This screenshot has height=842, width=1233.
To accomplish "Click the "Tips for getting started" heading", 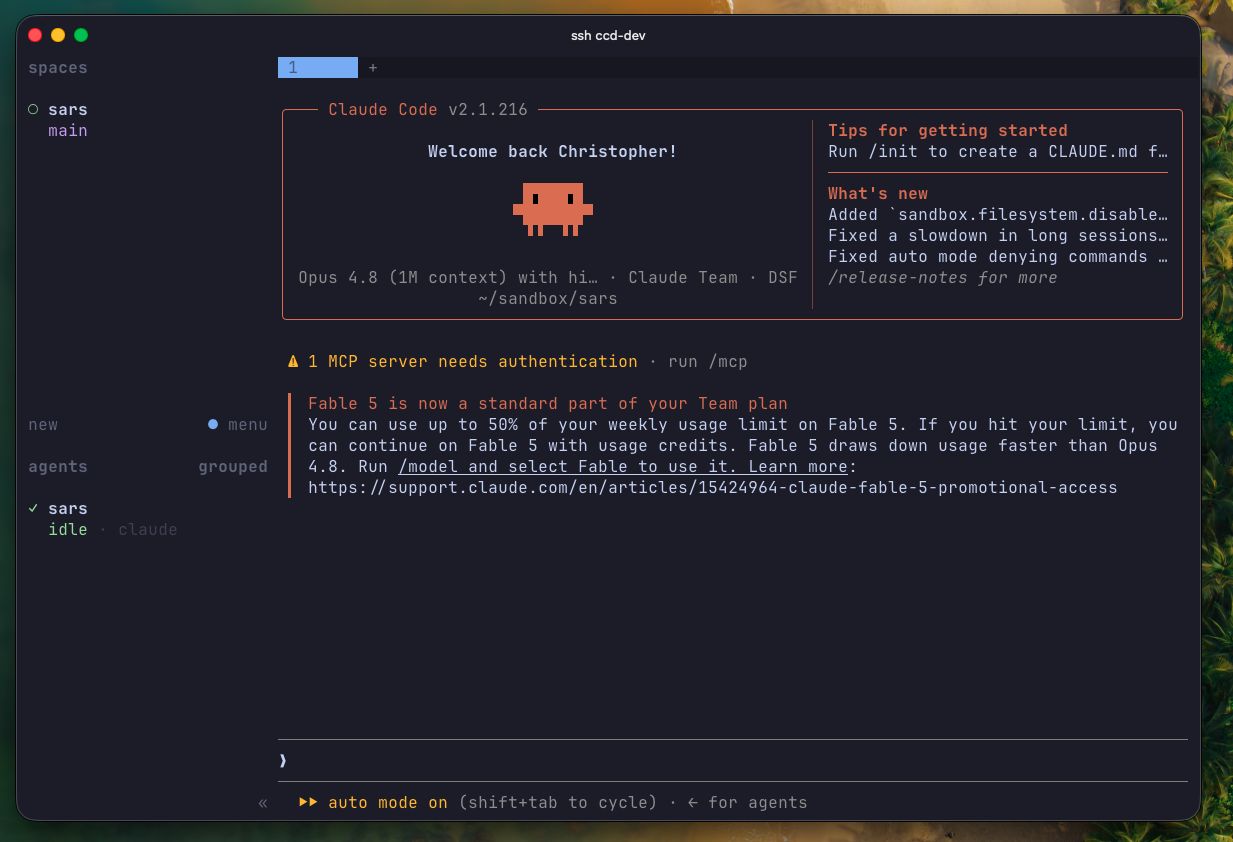I will point(948,131).
